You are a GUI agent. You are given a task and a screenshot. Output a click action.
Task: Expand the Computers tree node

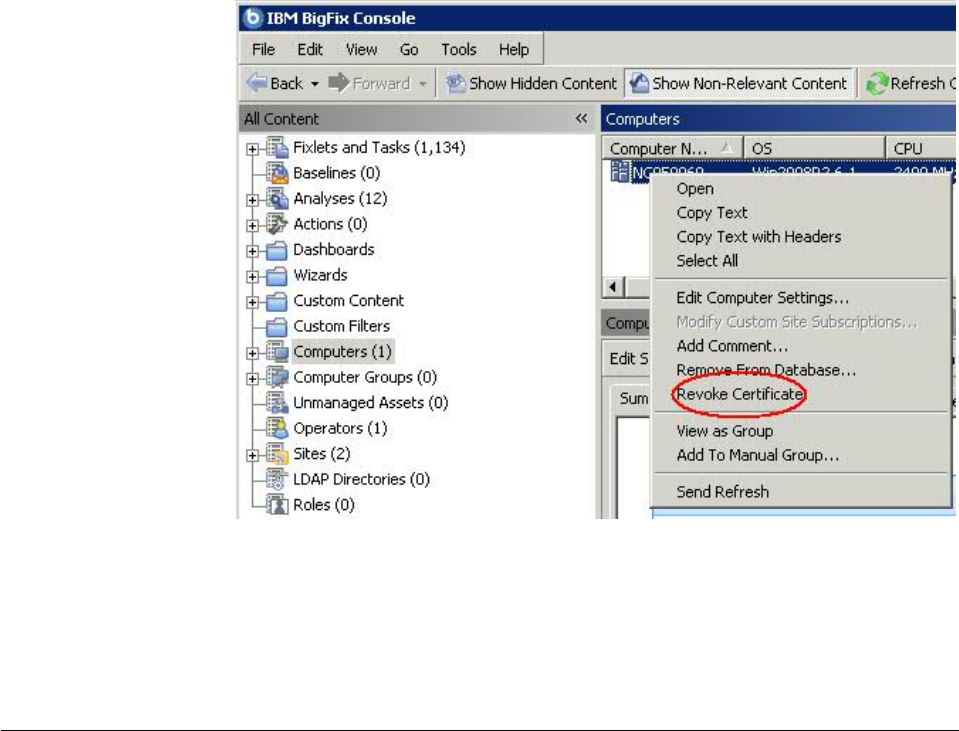252,353
